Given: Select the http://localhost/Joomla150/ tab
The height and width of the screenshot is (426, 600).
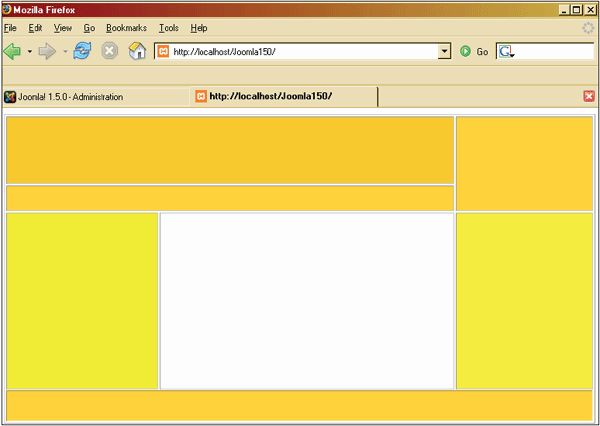Looking at the screenshot, I should pos(284,96).
